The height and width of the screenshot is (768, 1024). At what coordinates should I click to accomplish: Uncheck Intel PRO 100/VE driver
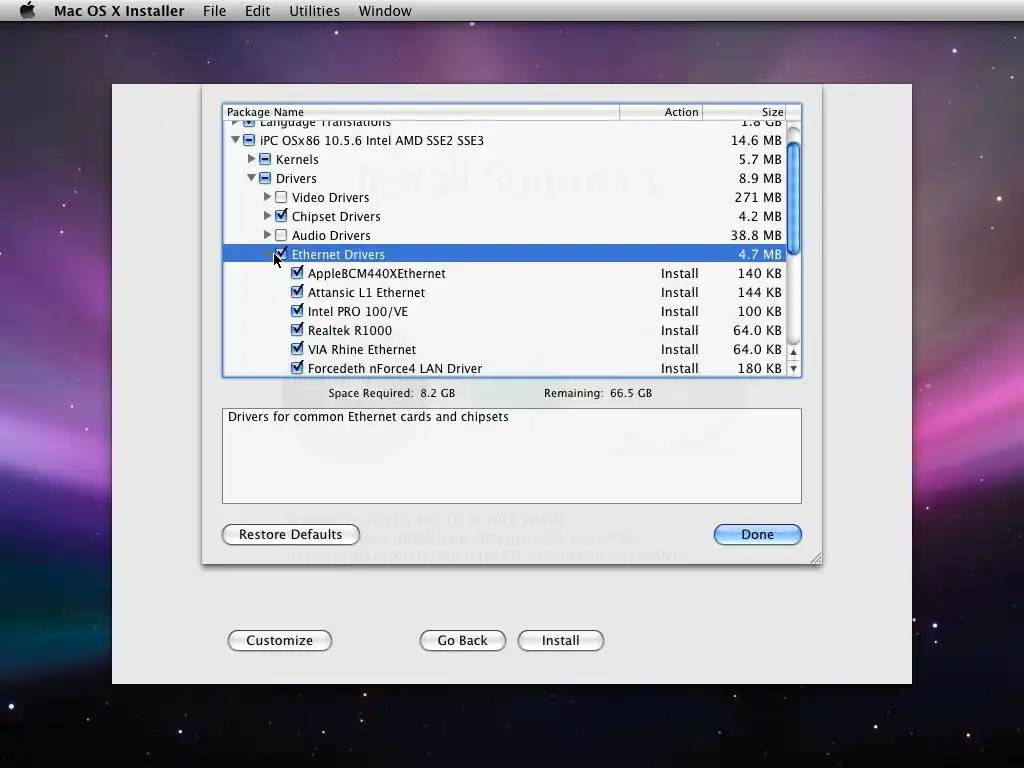pyautogui.click(x=297, y=310)
